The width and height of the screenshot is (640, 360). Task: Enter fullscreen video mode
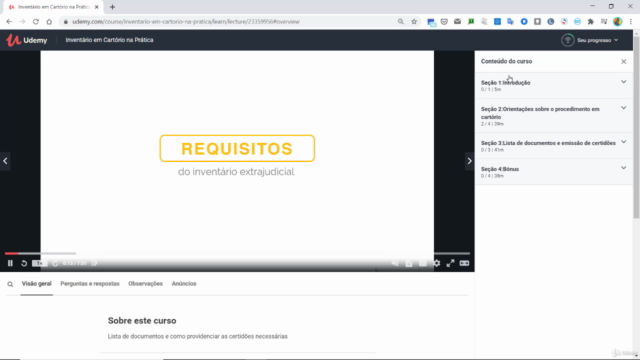(450, 263)
